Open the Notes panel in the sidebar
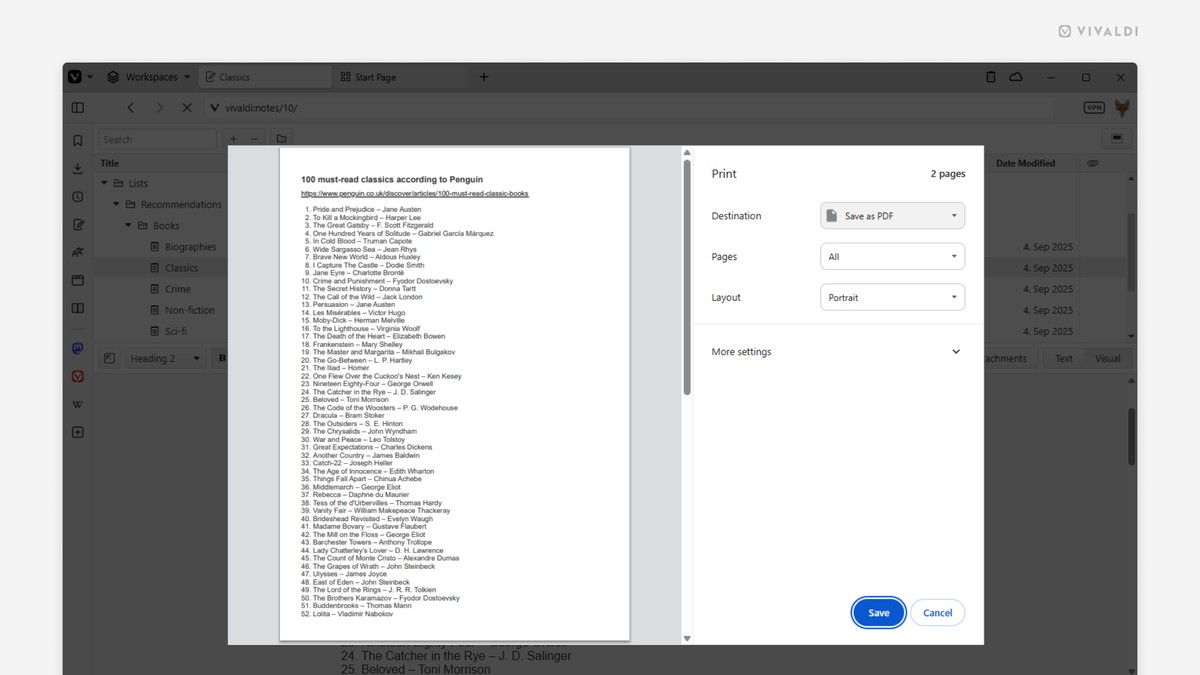Image resolution: width=1200 pixels, height=675 pixels. pyautogui.click(x=77, y=224)
